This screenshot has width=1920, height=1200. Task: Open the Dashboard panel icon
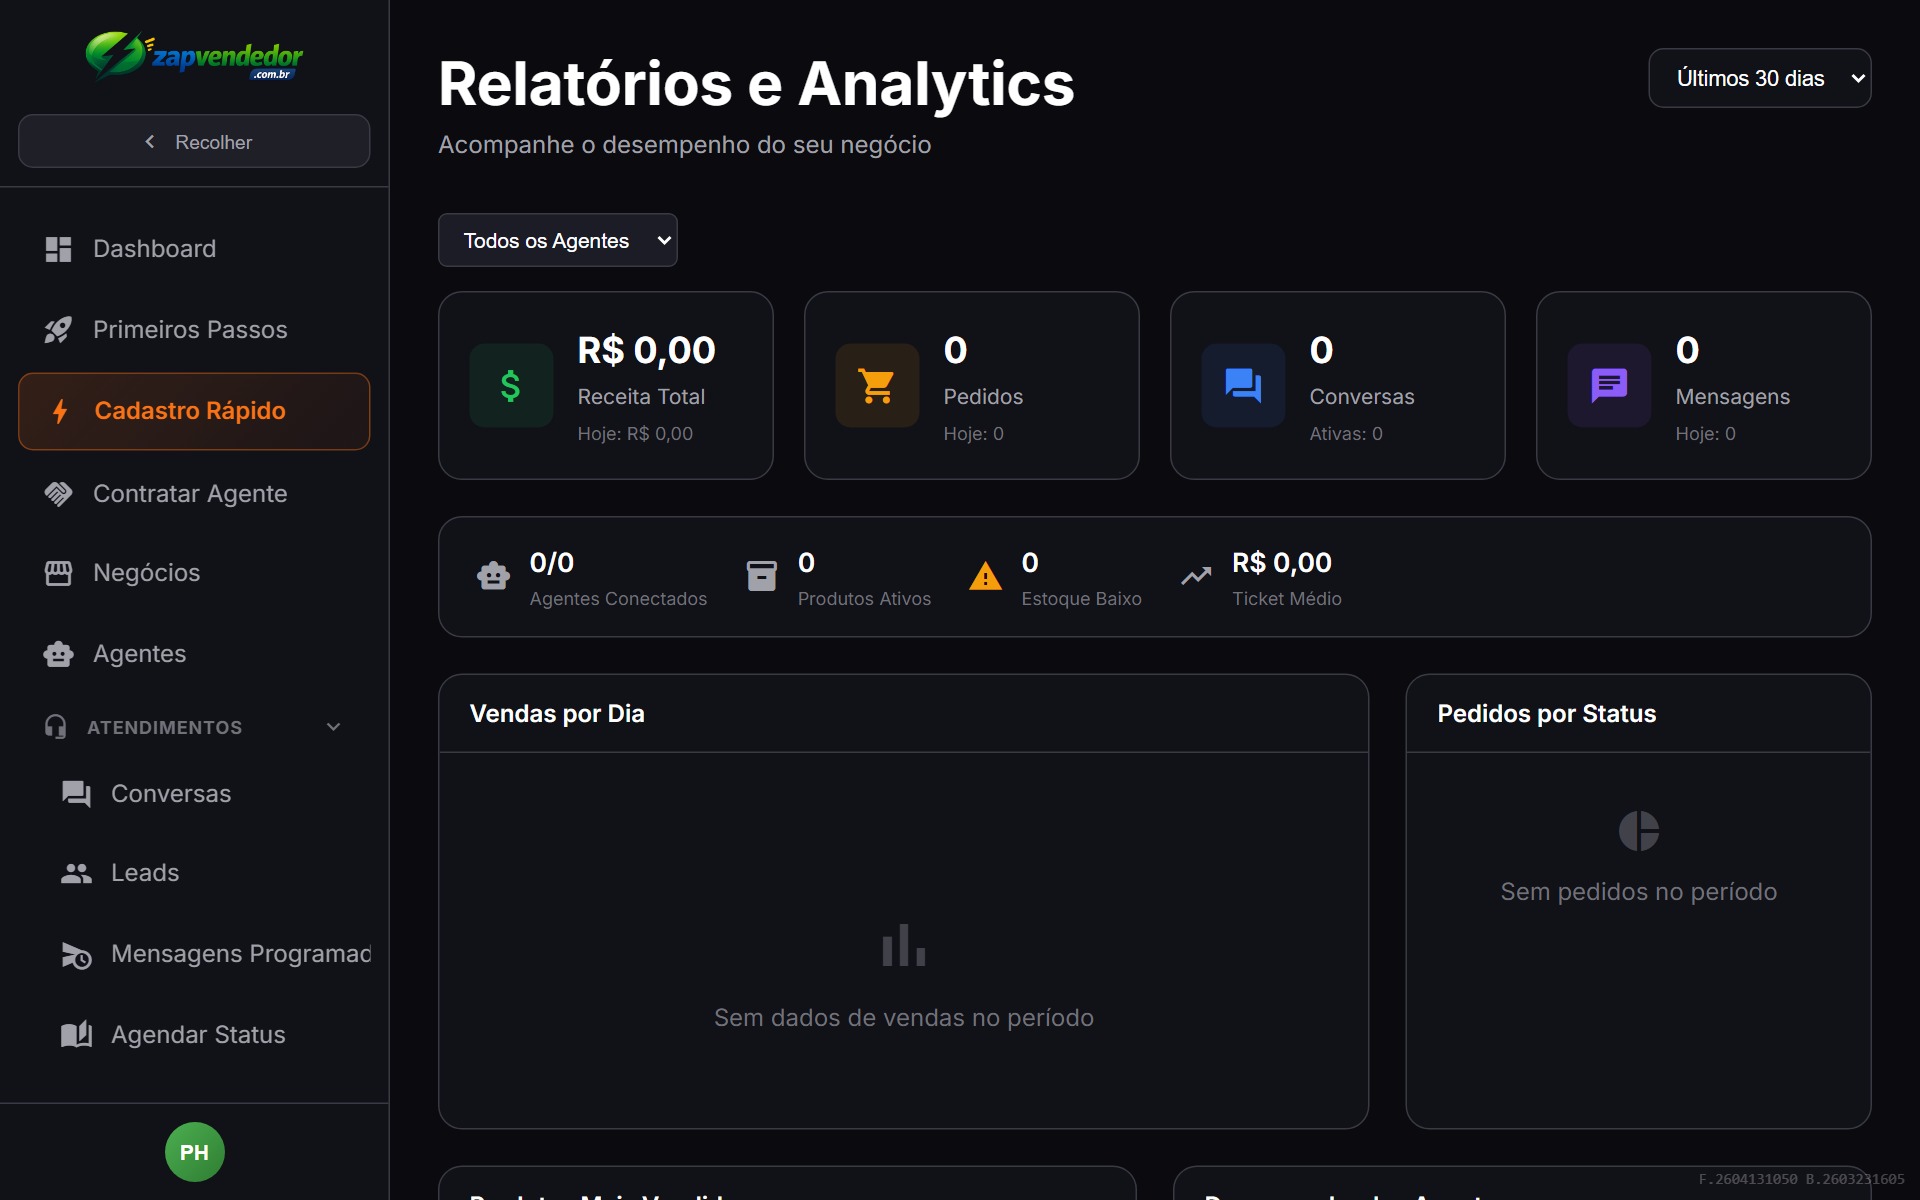[x=58, y=249]
